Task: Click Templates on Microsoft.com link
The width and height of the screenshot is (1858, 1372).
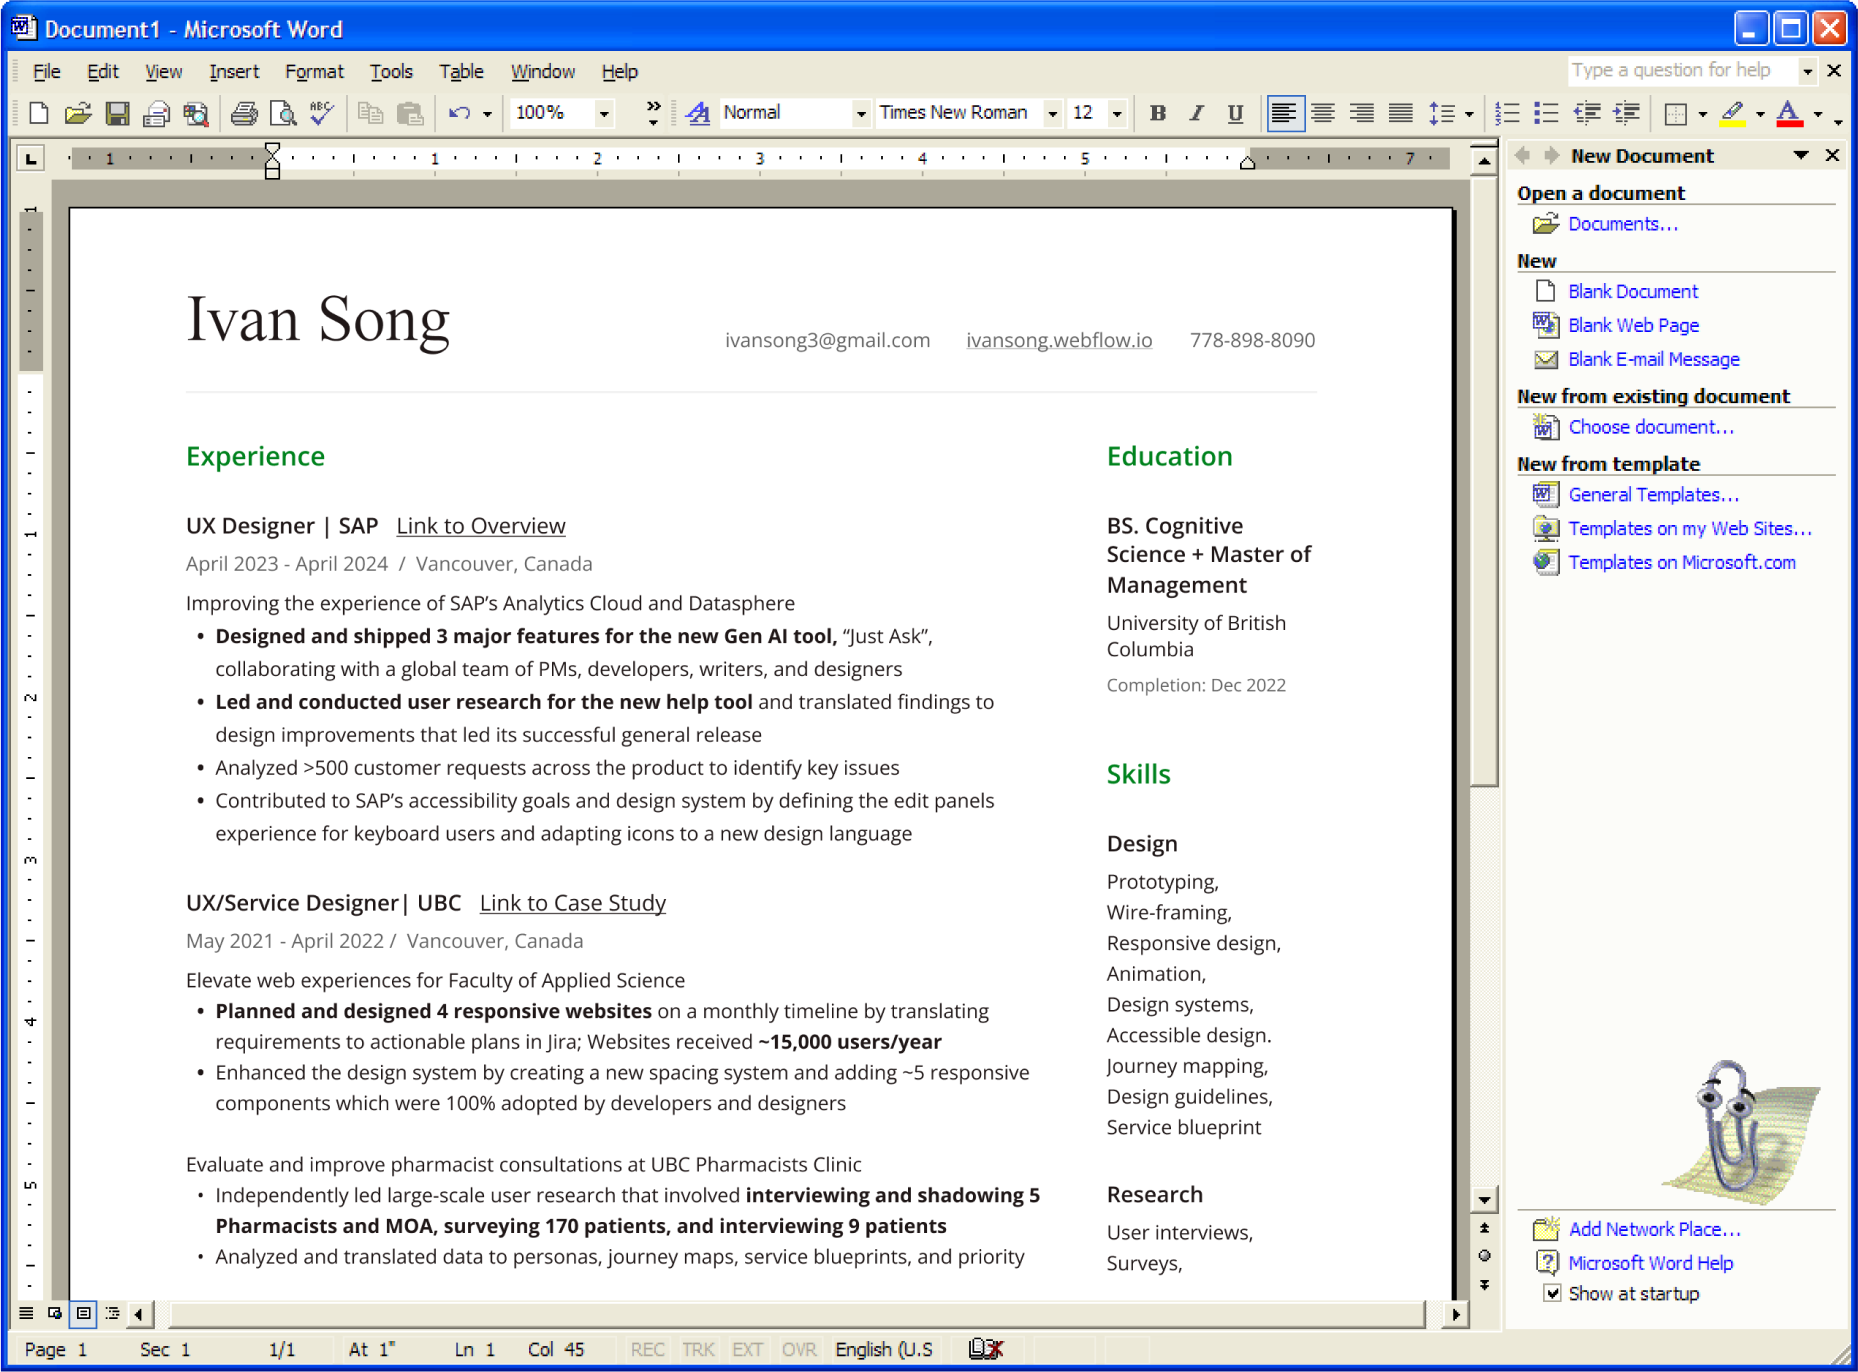Action: [x=1681, y=562]
